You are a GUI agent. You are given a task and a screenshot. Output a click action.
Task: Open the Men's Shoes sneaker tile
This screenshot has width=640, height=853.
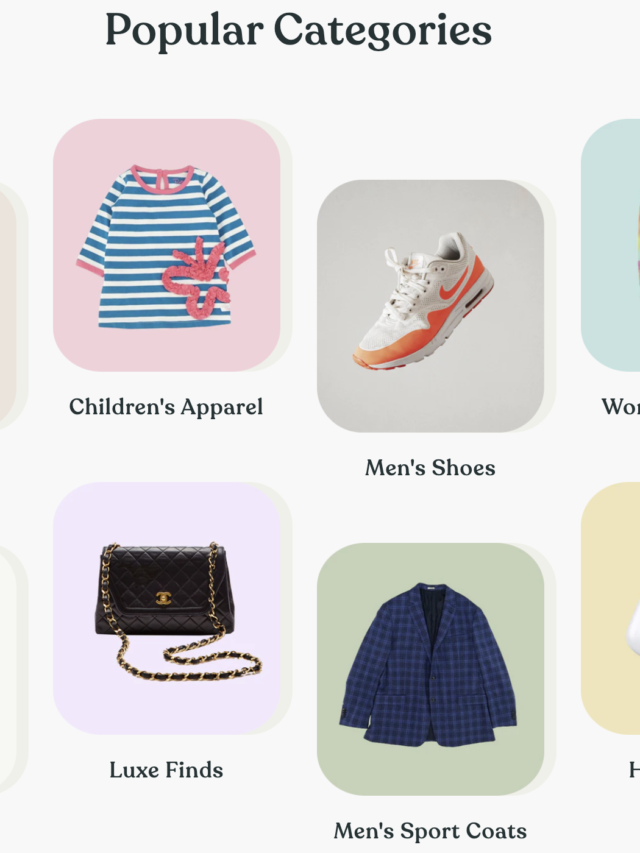click(430, 306)
